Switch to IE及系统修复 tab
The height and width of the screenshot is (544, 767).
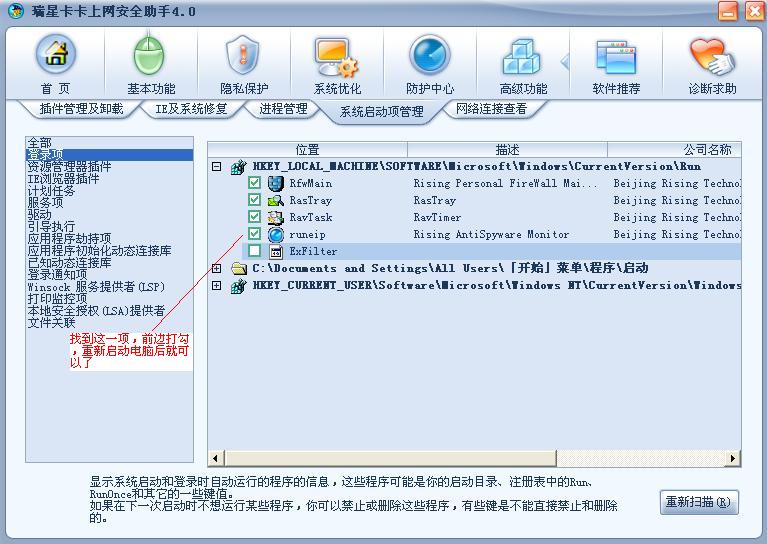click(192, 109)
